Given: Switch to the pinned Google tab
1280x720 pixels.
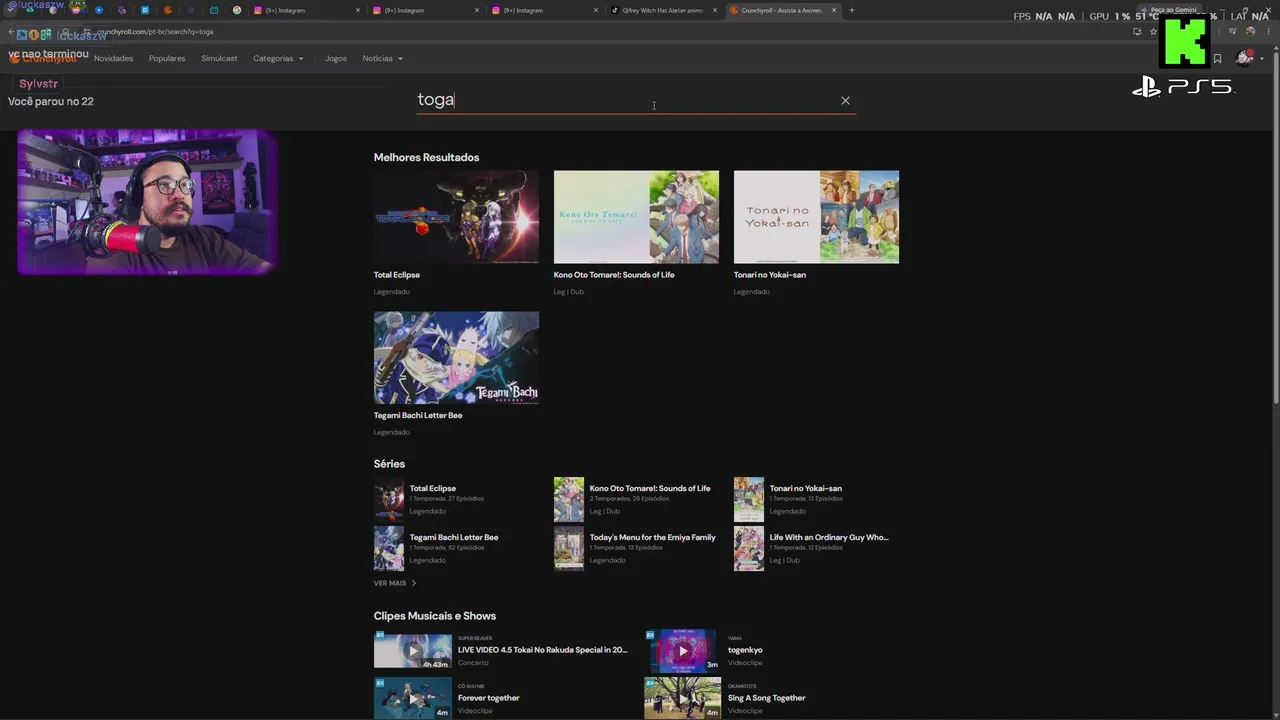Looking at the screenshot, I should click(237, 10).
